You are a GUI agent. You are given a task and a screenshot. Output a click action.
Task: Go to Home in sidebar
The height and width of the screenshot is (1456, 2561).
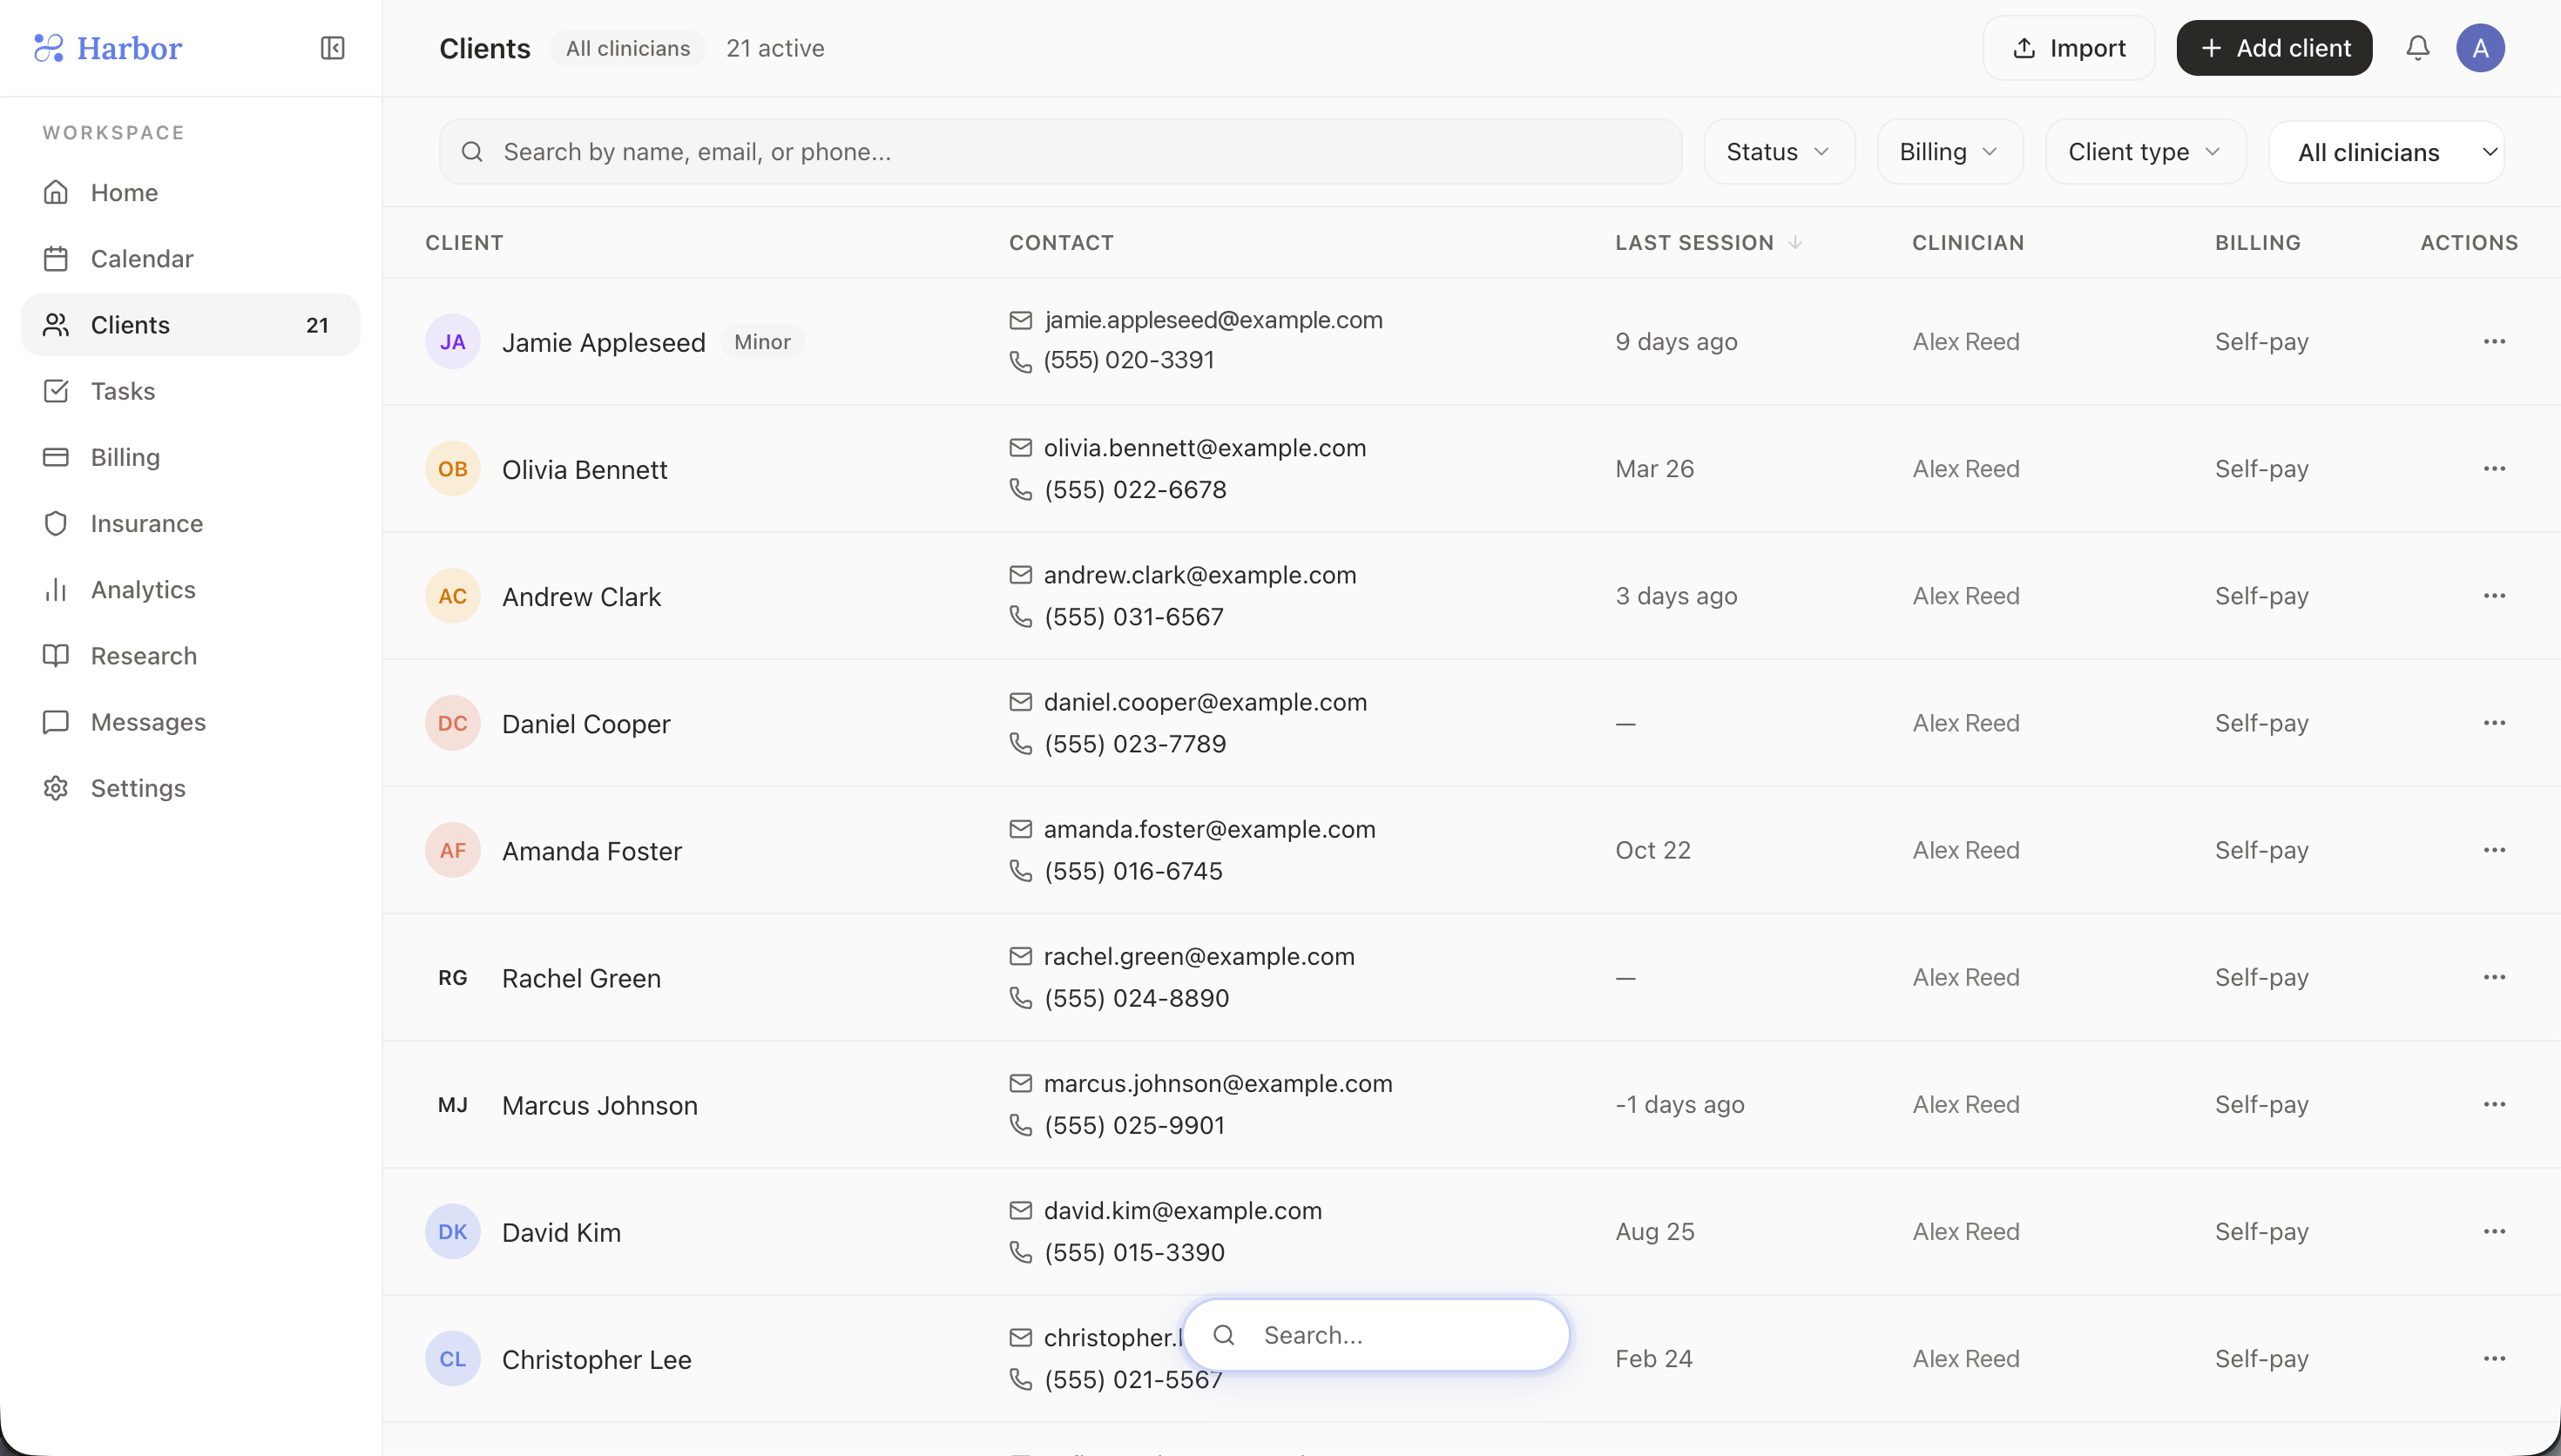pos(190,192)
